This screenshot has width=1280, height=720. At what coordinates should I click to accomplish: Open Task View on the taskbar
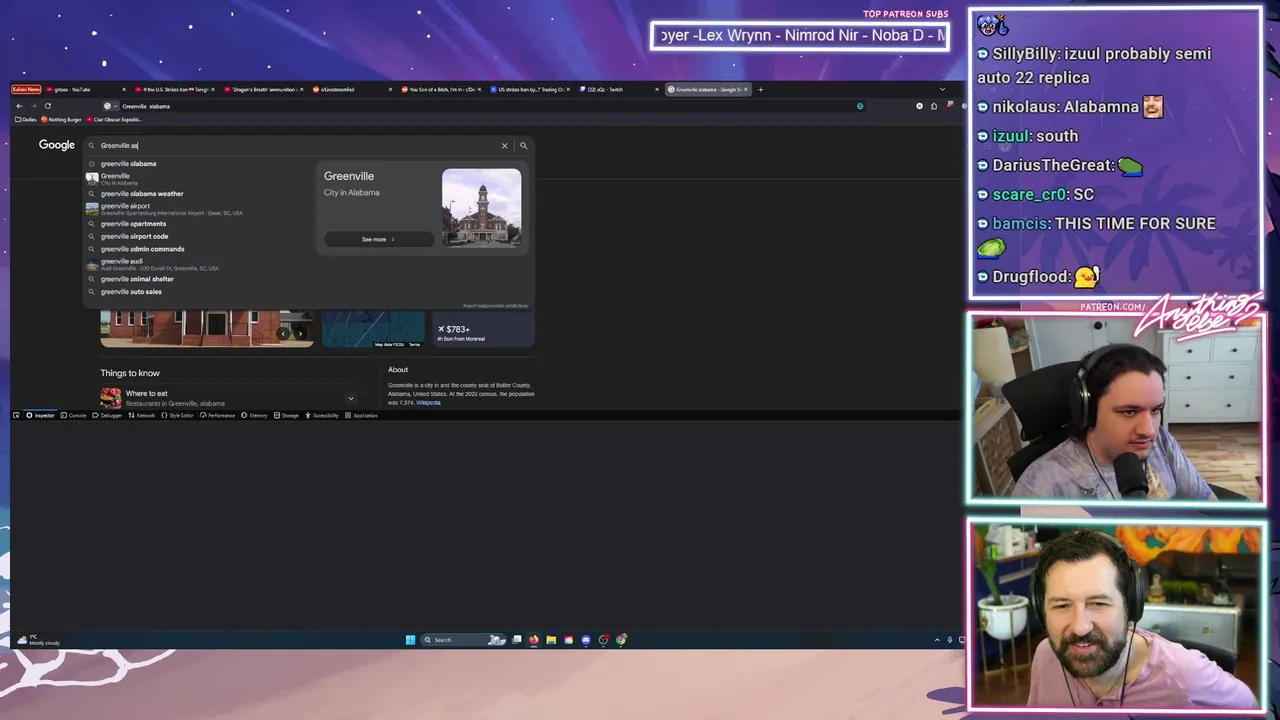[x=517, y=640]
